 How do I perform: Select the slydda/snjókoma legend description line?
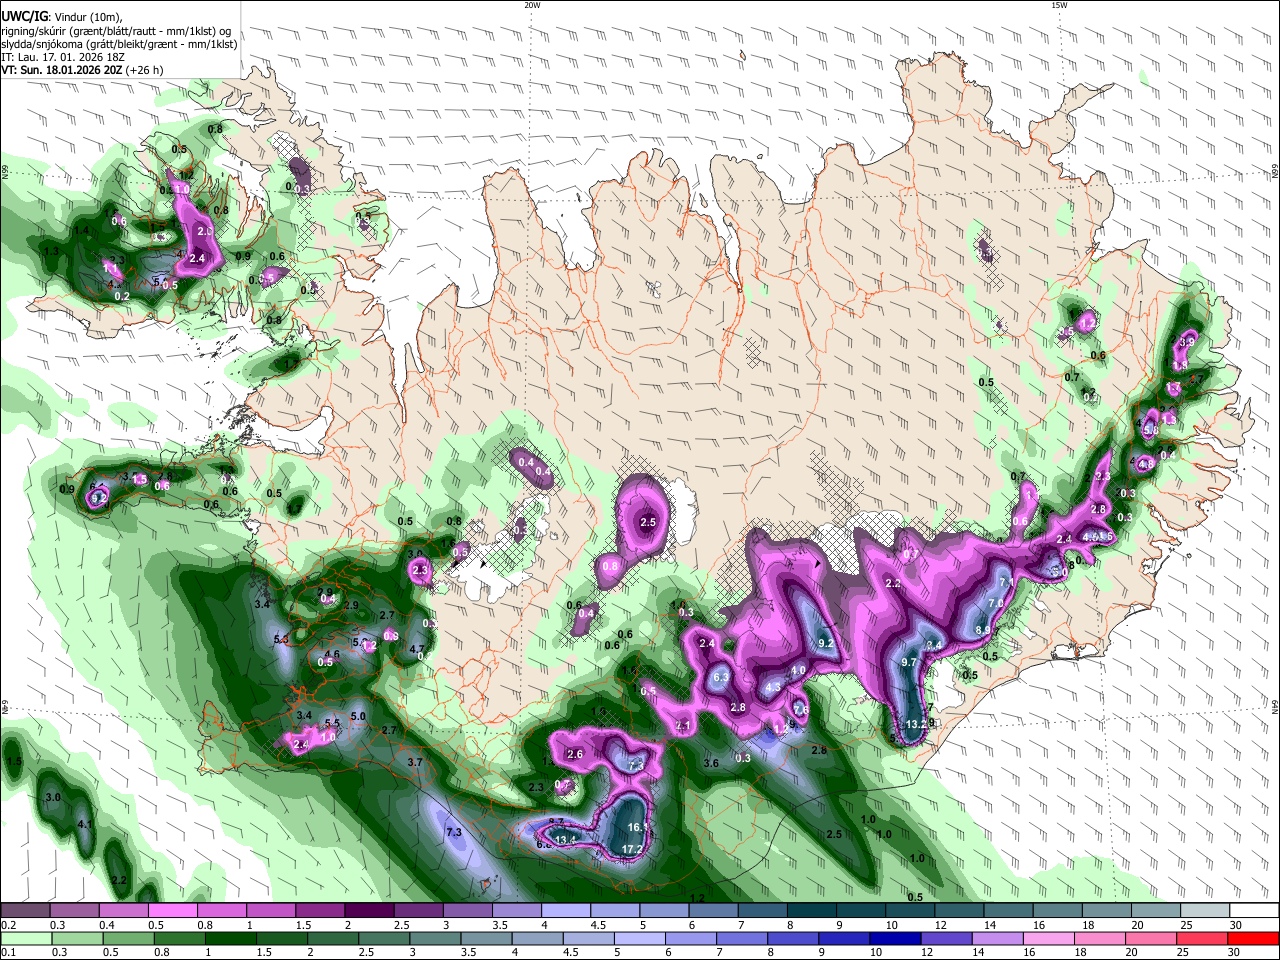click(119, 43)
